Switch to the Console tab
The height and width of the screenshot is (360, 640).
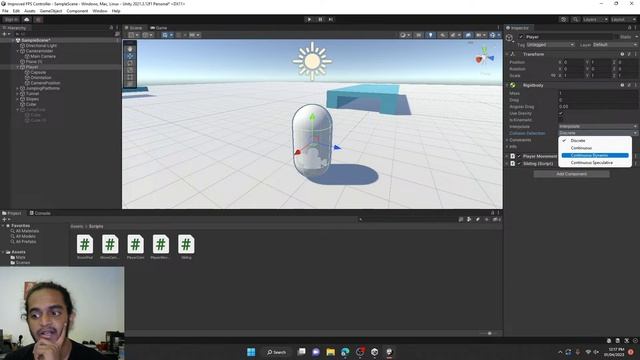pos(40,213)
